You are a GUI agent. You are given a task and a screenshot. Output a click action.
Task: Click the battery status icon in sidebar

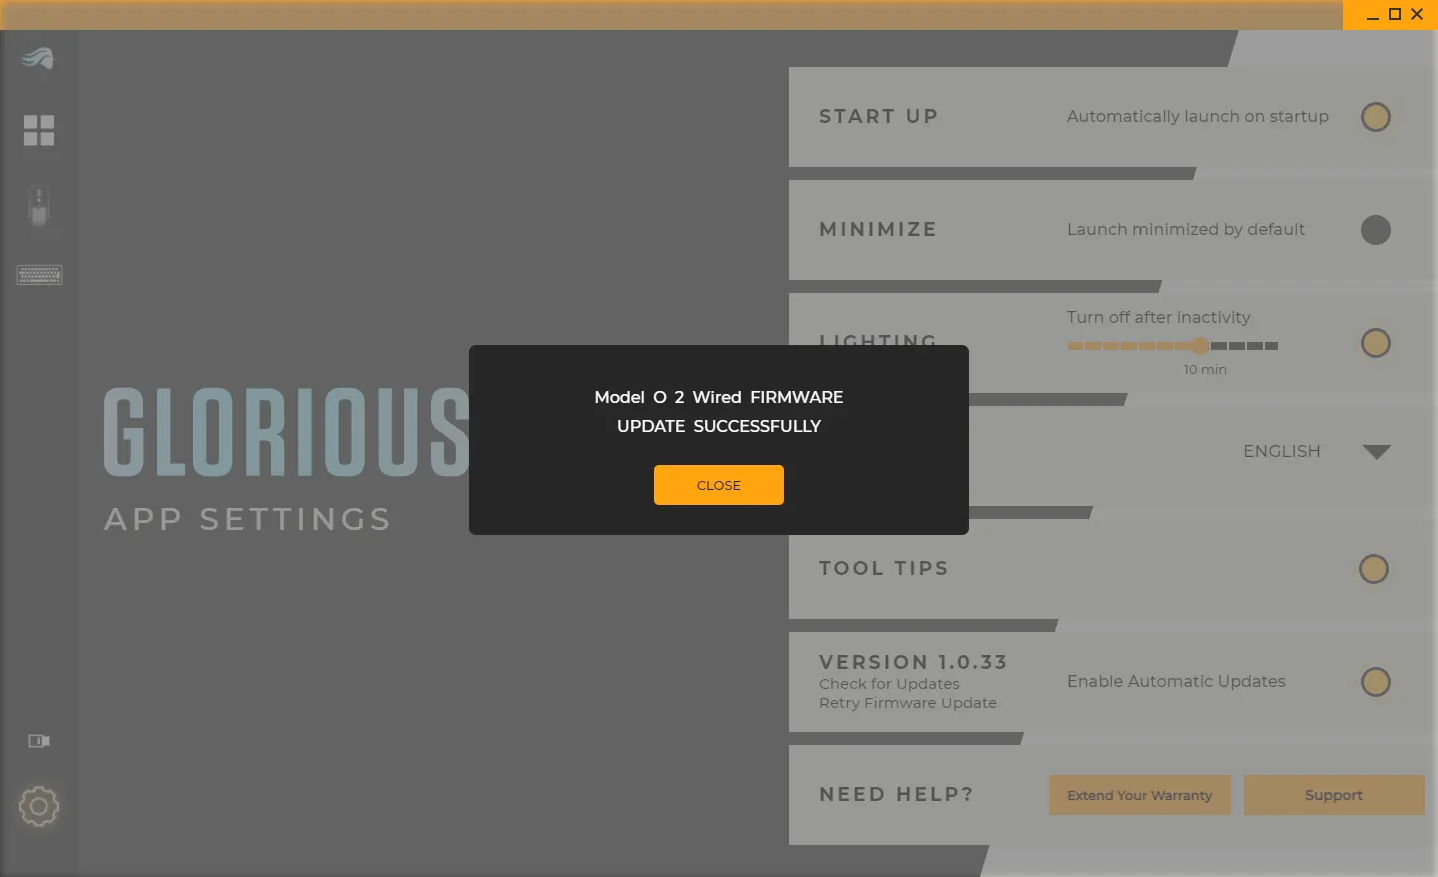click(39, 741)
